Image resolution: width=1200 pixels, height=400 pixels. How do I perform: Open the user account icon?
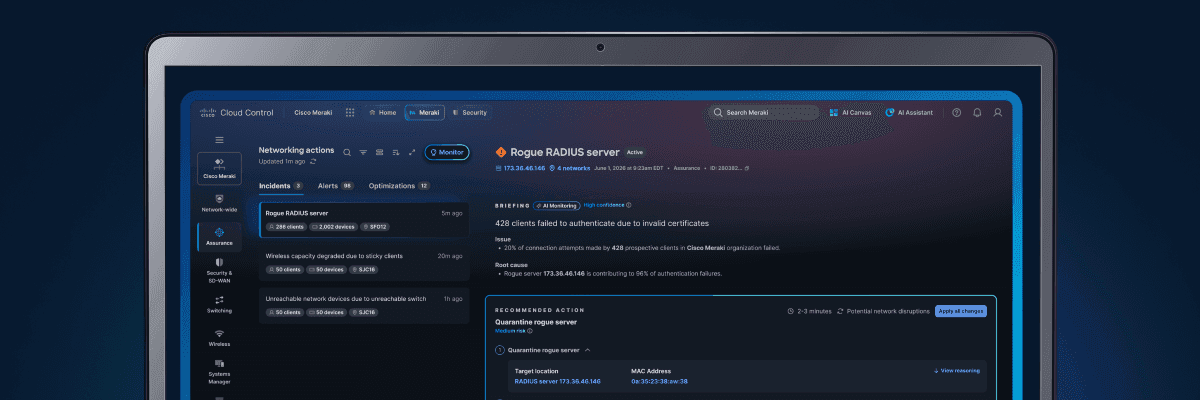point(997,113)
